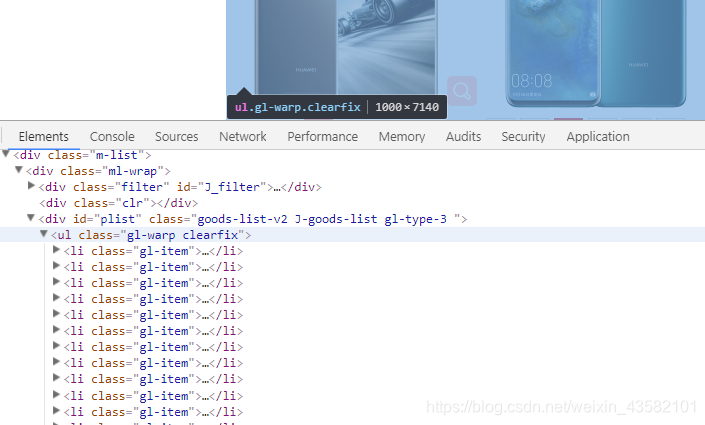Select the div filter J_filter element row
Screen dimensions: 705x425
coord(352,187)
